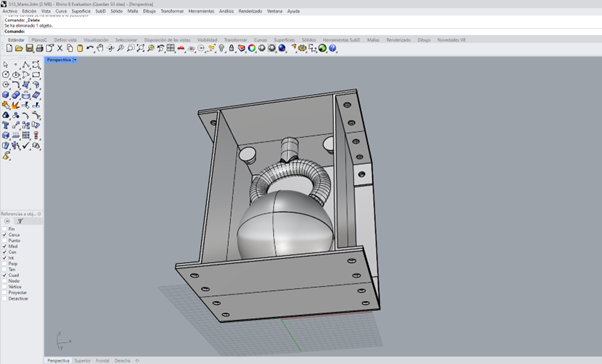Select the arrow pointer tool in side toolbar
The width and height of the screenshot is (602, 364).
(5, 65)
